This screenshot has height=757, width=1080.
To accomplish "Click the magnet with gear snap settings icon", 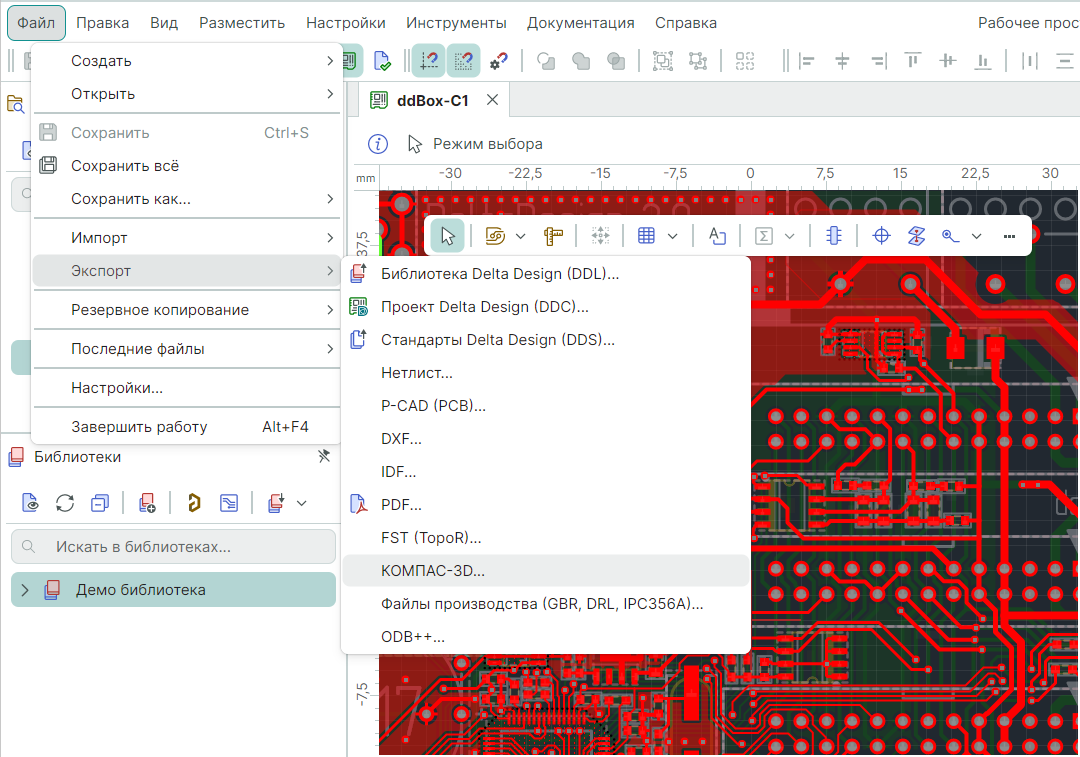I will pyautogui.click(x=498, y=61).
